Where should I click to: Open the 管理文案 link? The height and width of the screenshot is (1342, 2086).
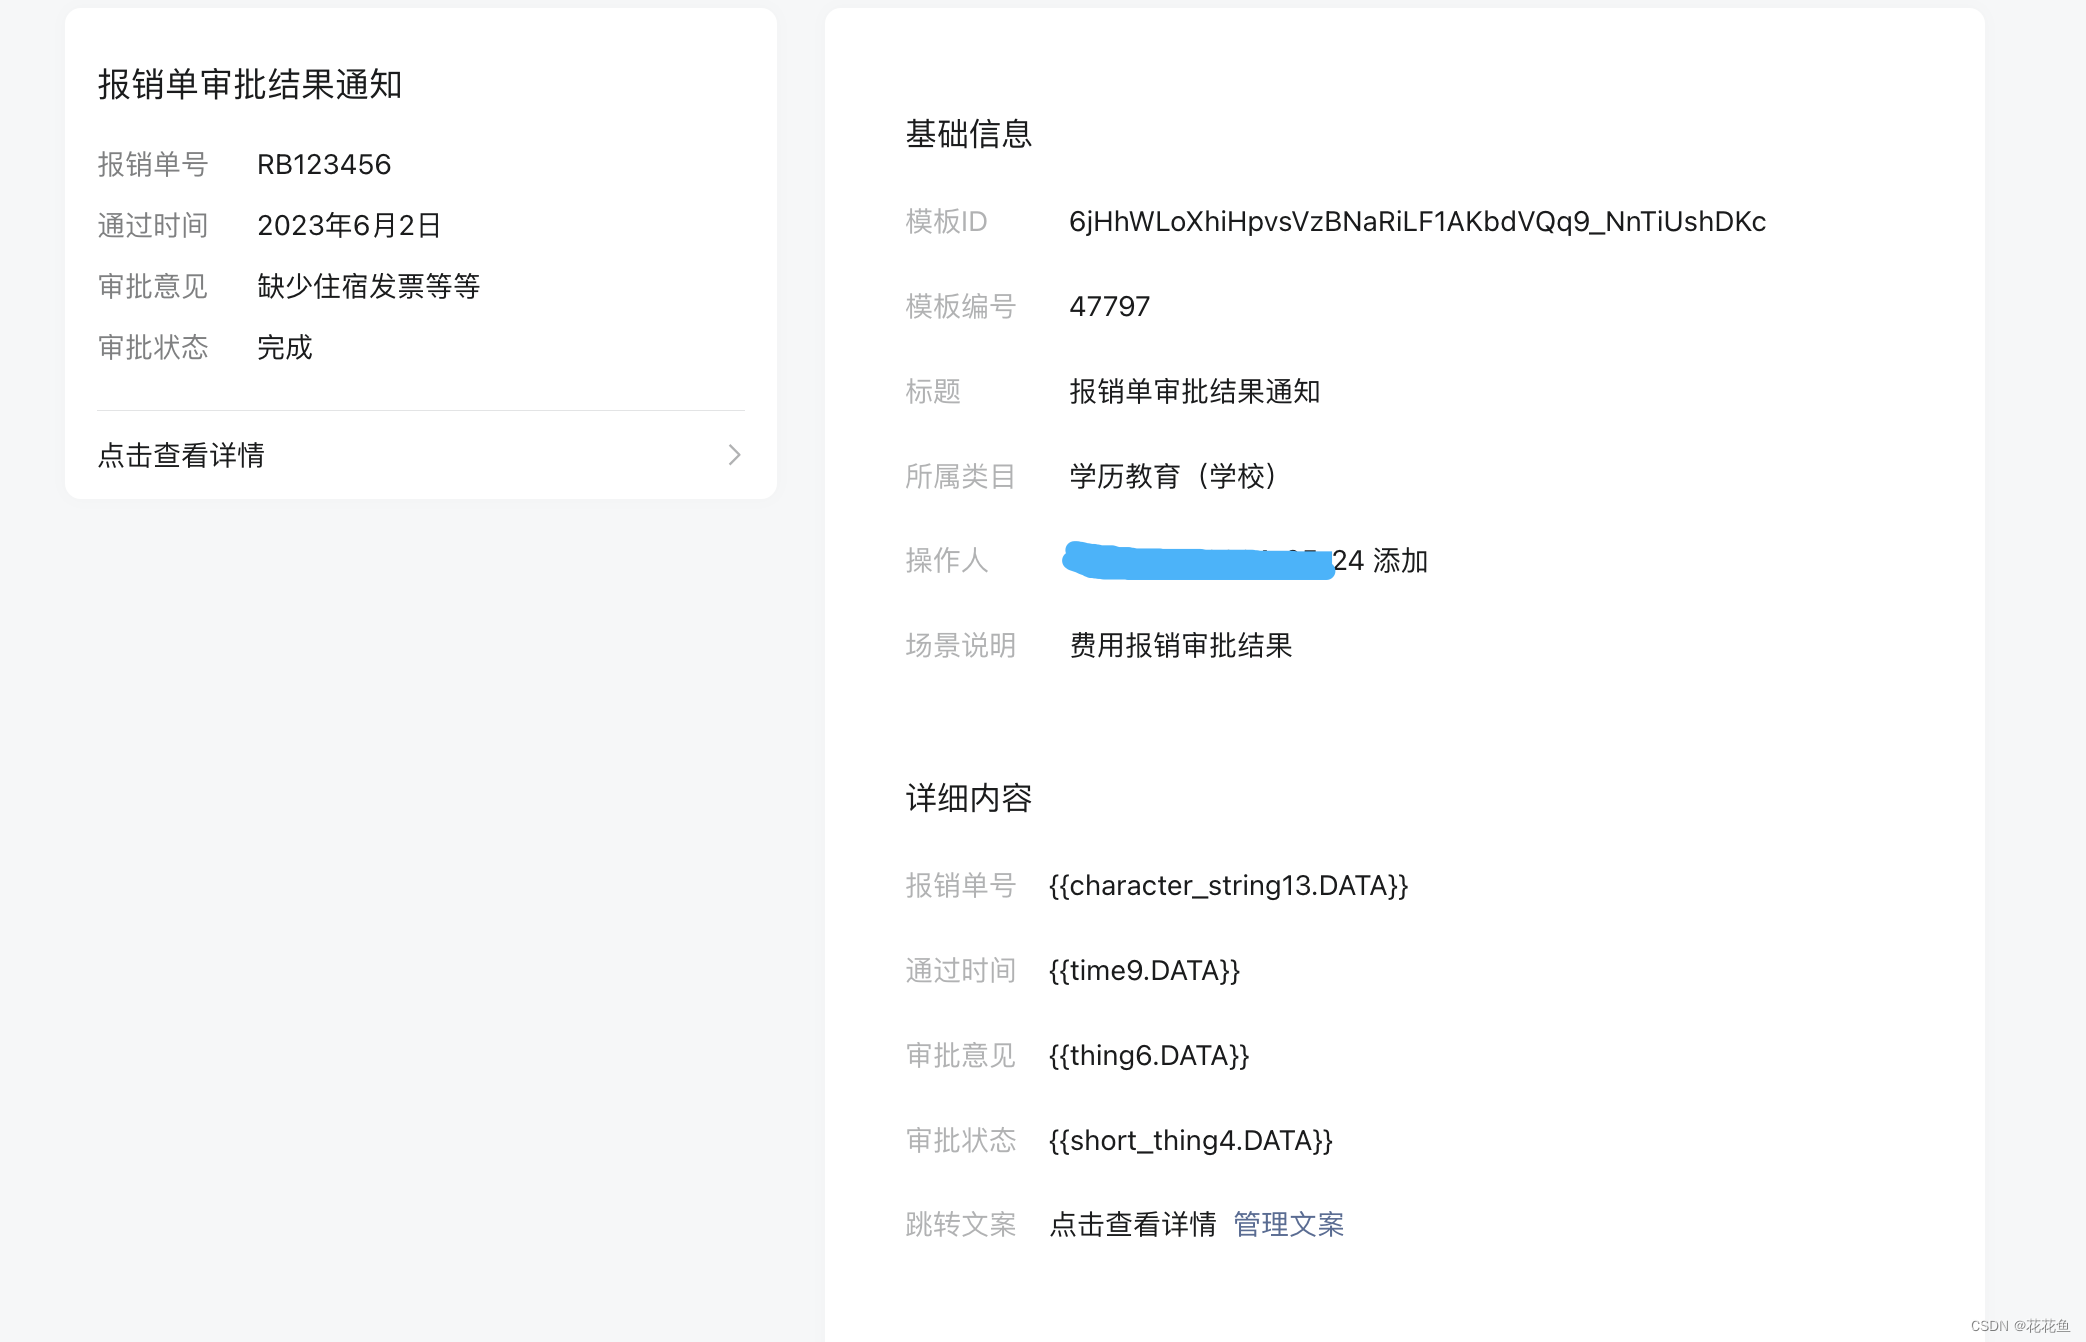click(x=1288, y=1224)
